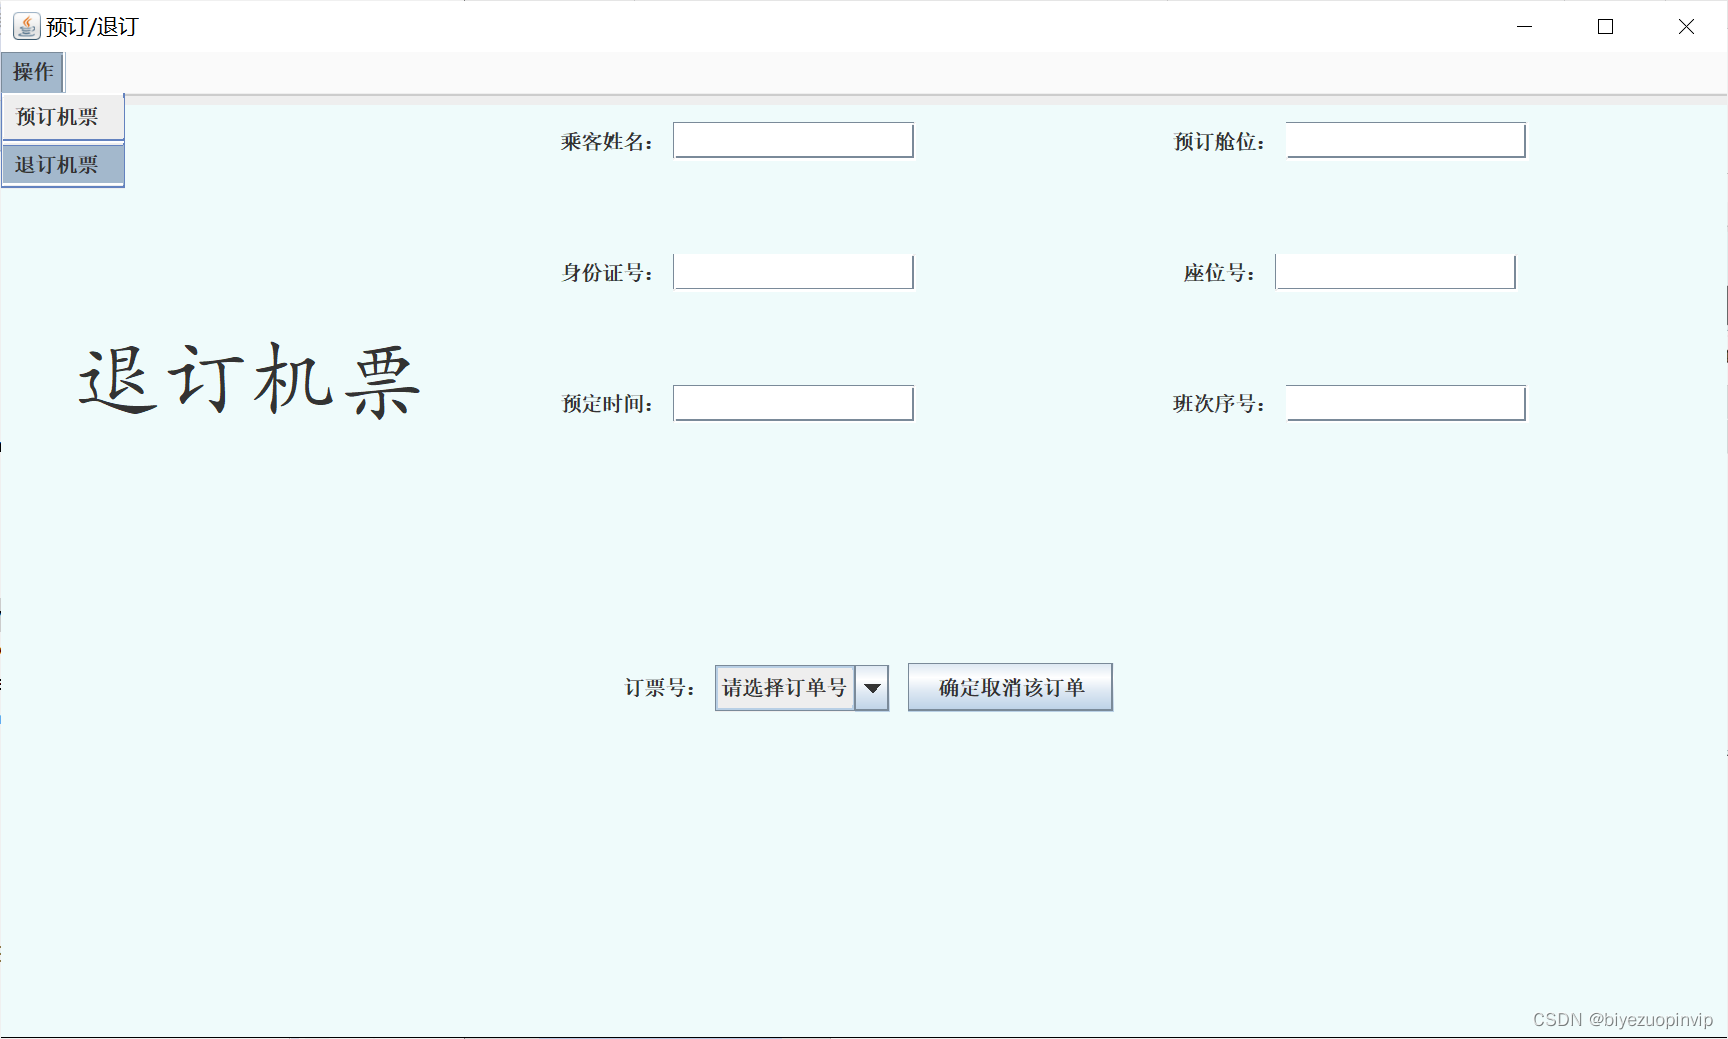Open the 操作 menu
Image resolution: width=1728 pixels, height=1039 pixels.
pos(32,72)
